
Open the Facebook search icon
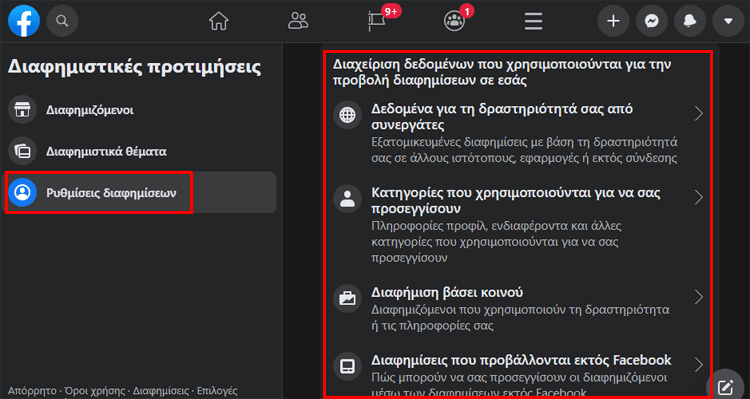tap(62, 21)
